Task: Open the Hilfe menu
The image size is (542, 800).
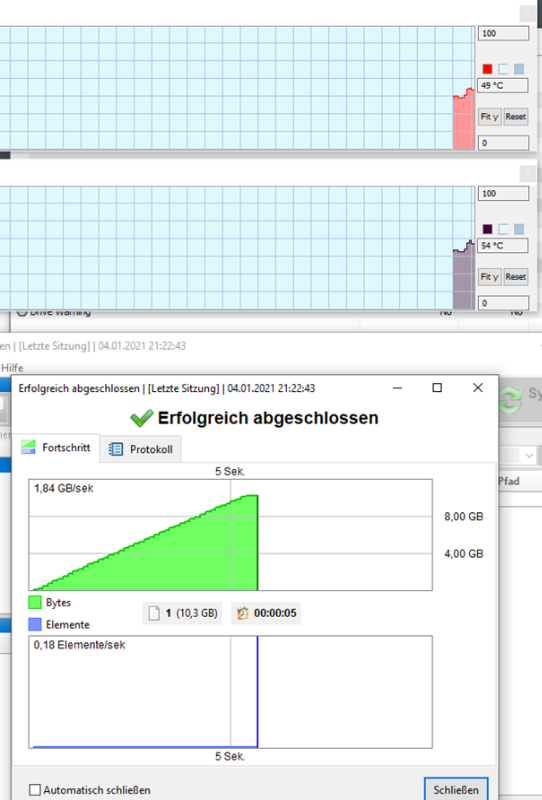Action: pos(12,367)
